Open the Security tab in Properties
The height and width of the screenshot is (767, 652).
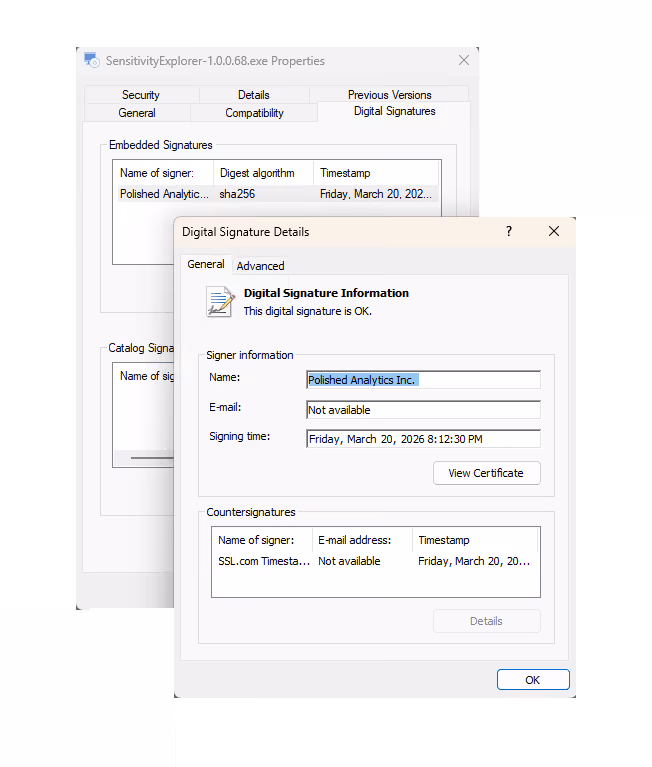click(x=141, y=94)
